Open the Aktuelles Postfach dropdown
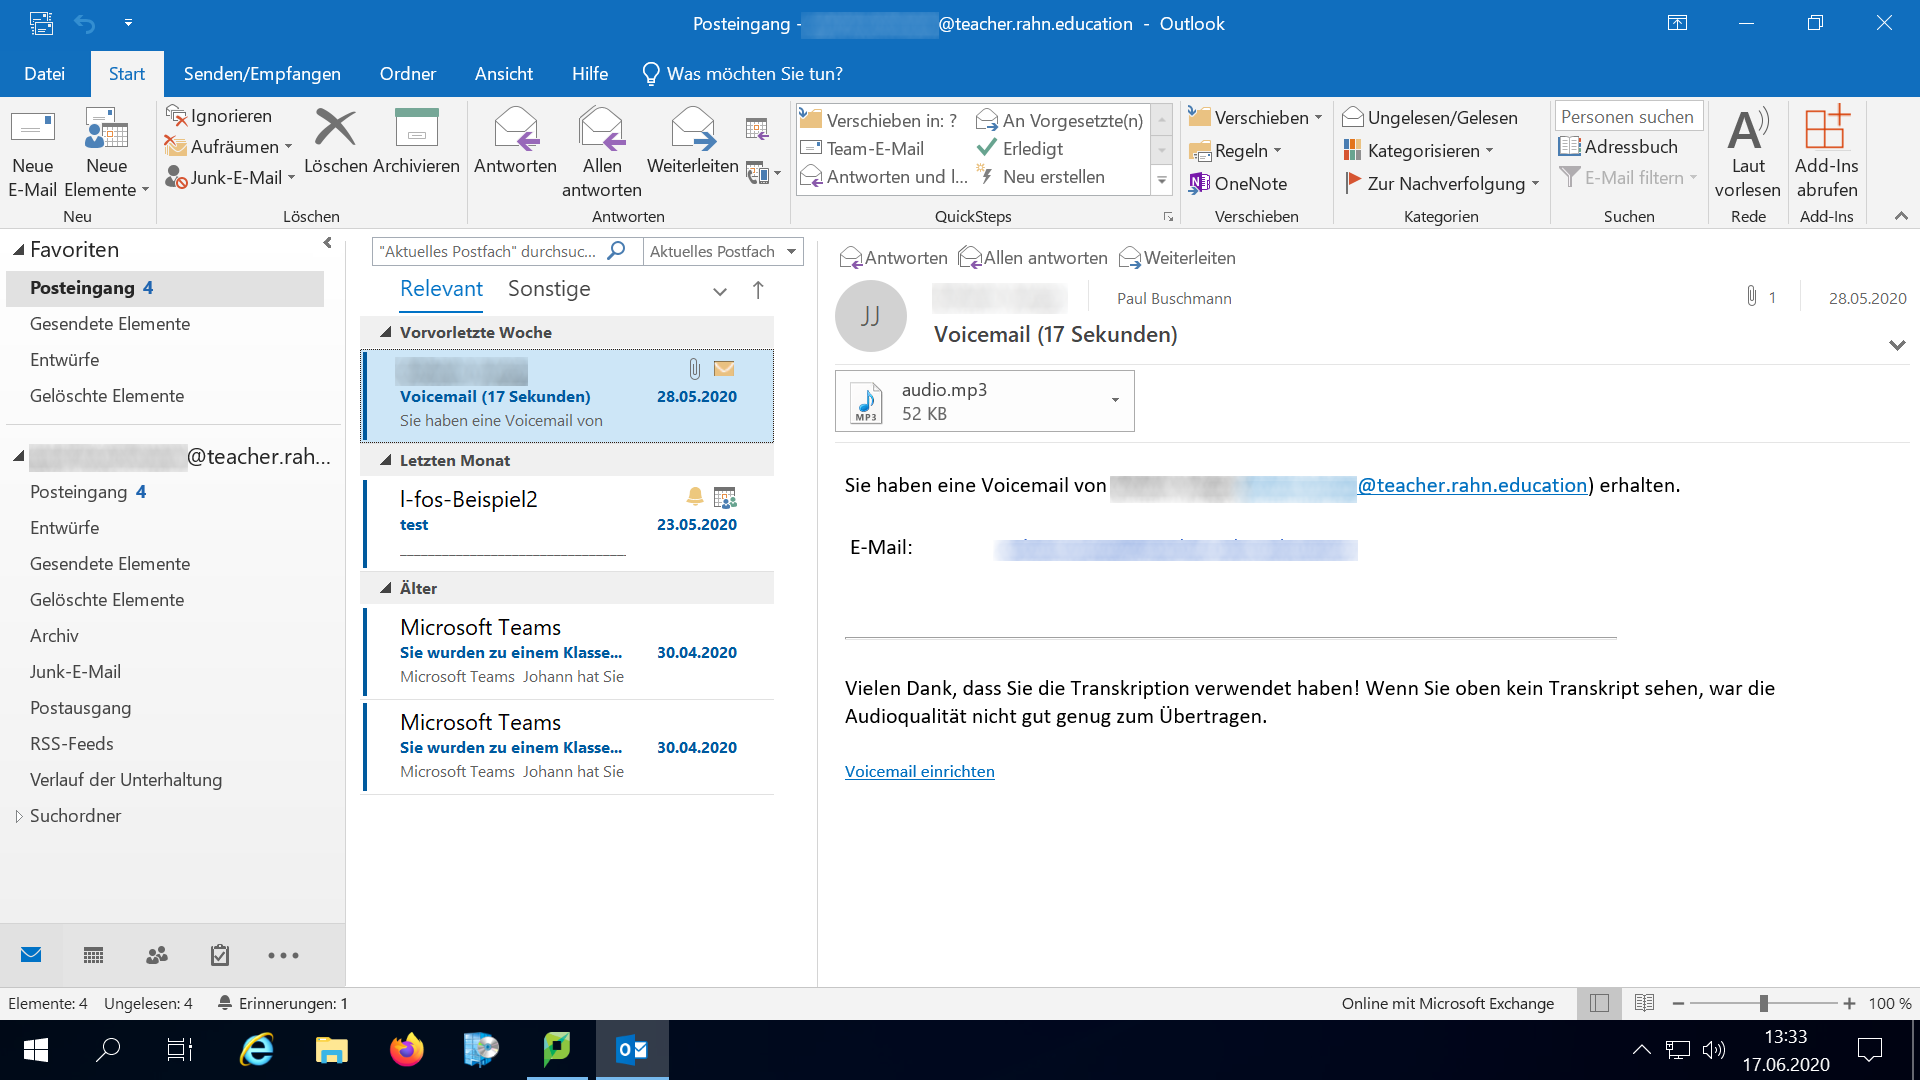 point(722,251)
